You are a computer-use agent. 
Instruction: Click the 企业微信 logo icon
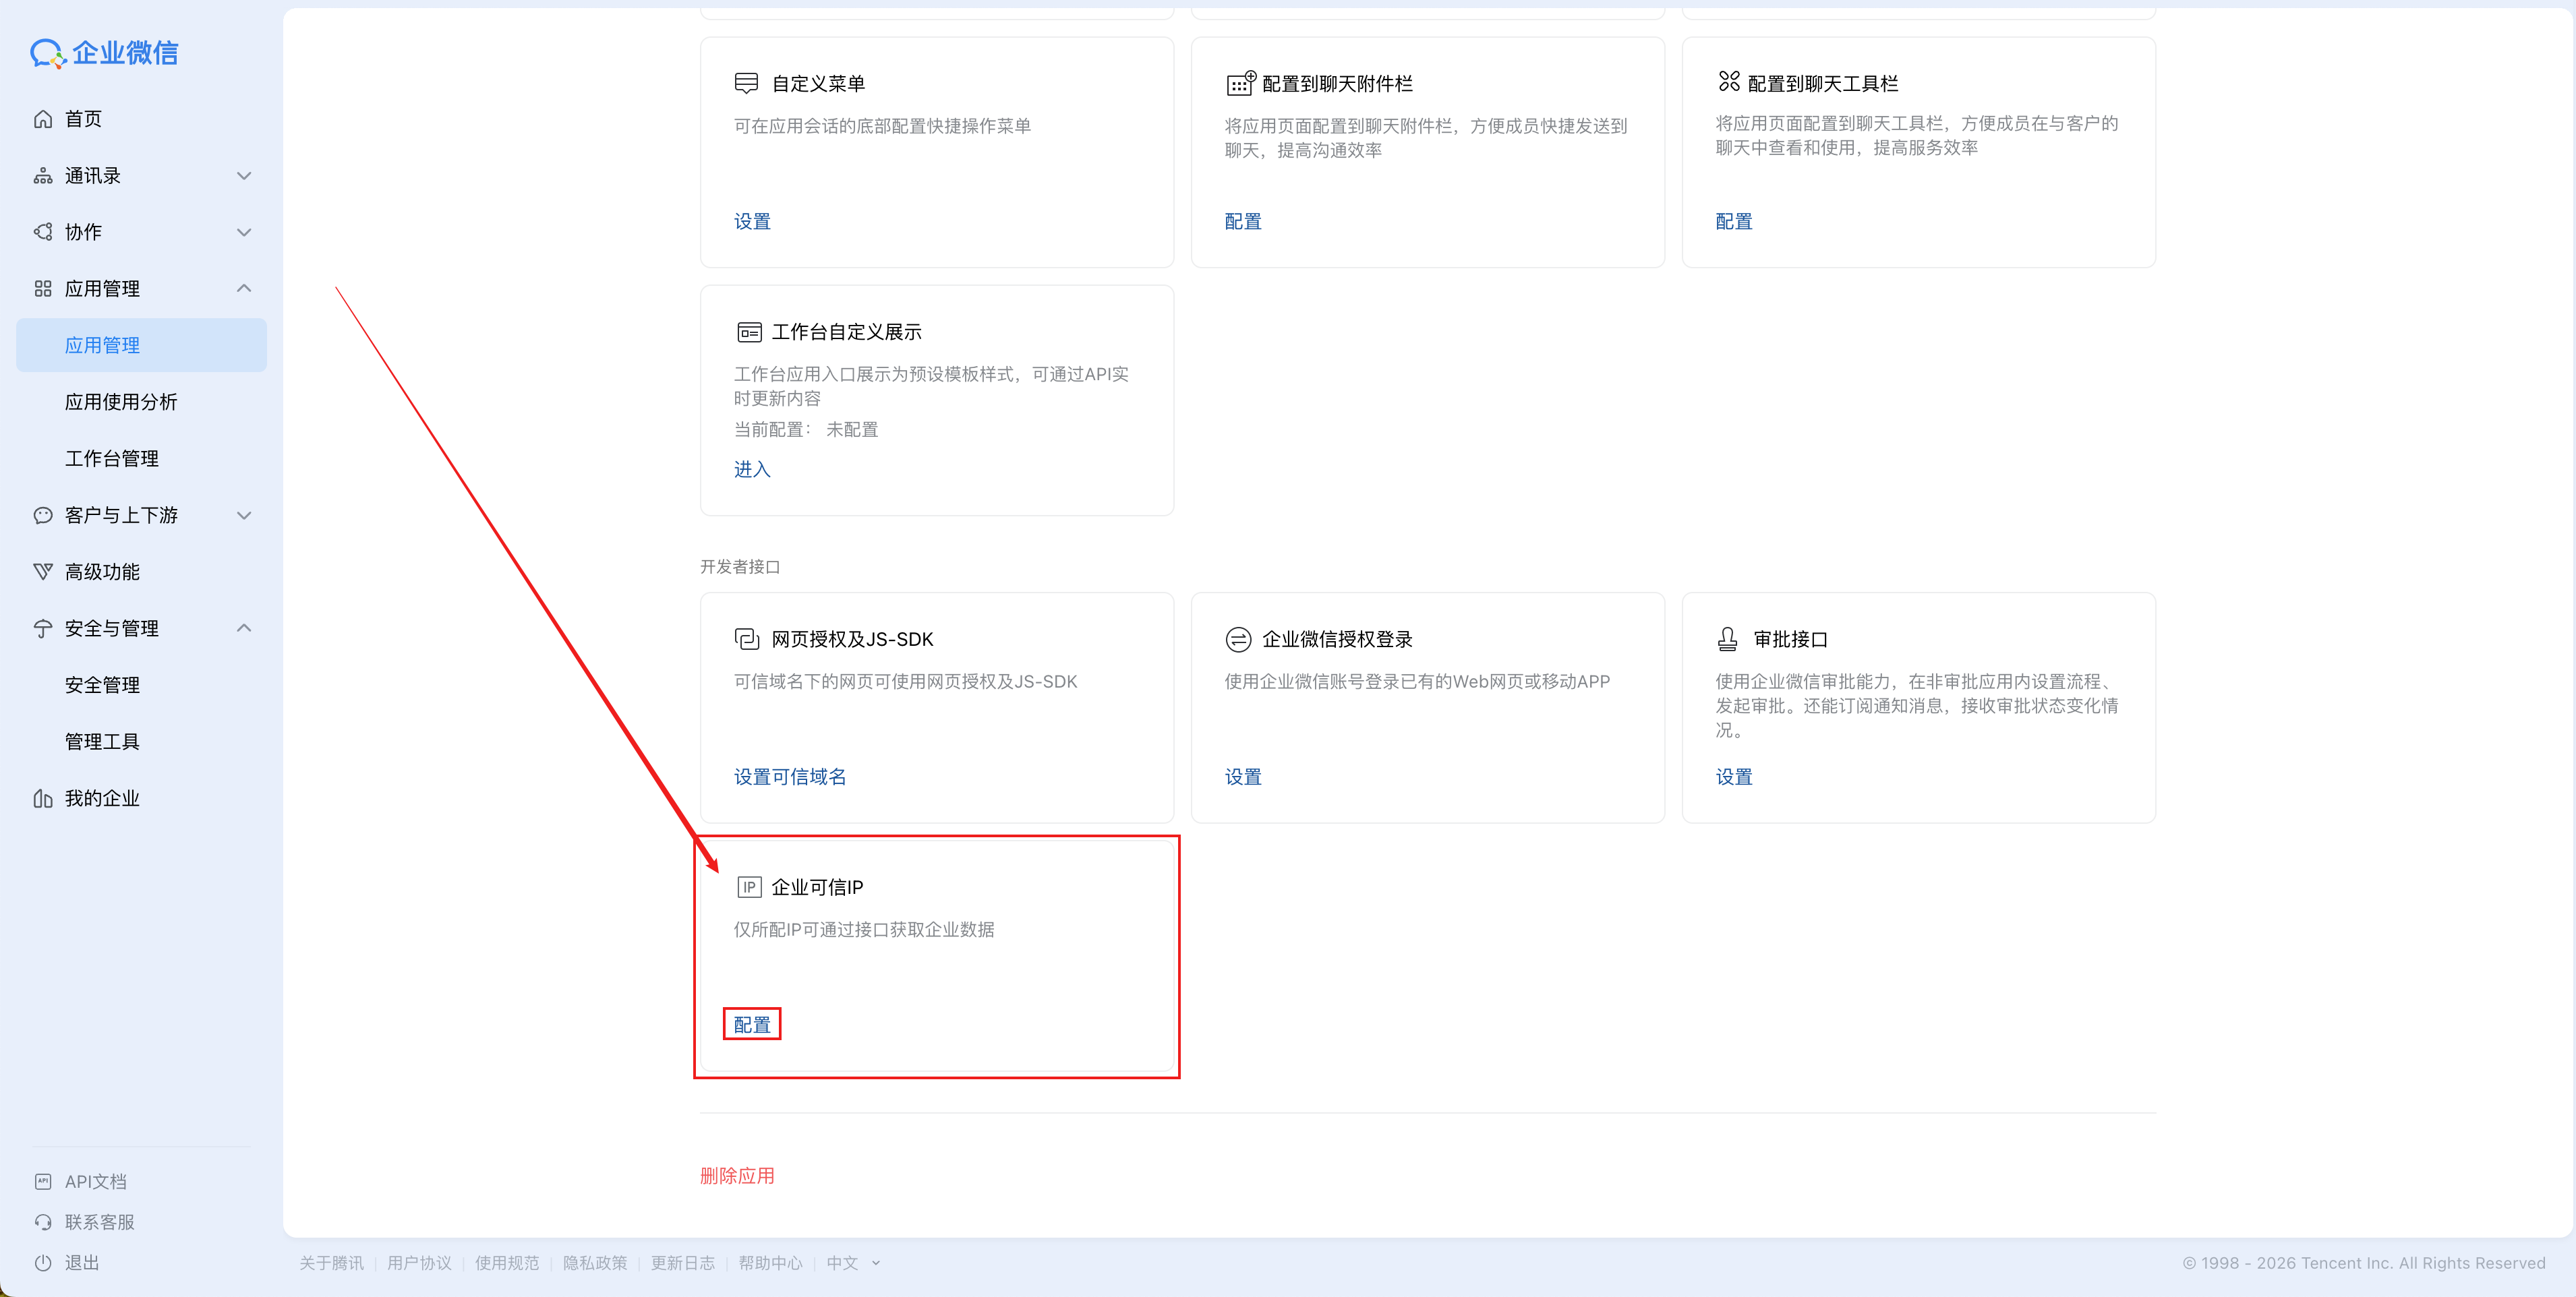click(47, 53)
